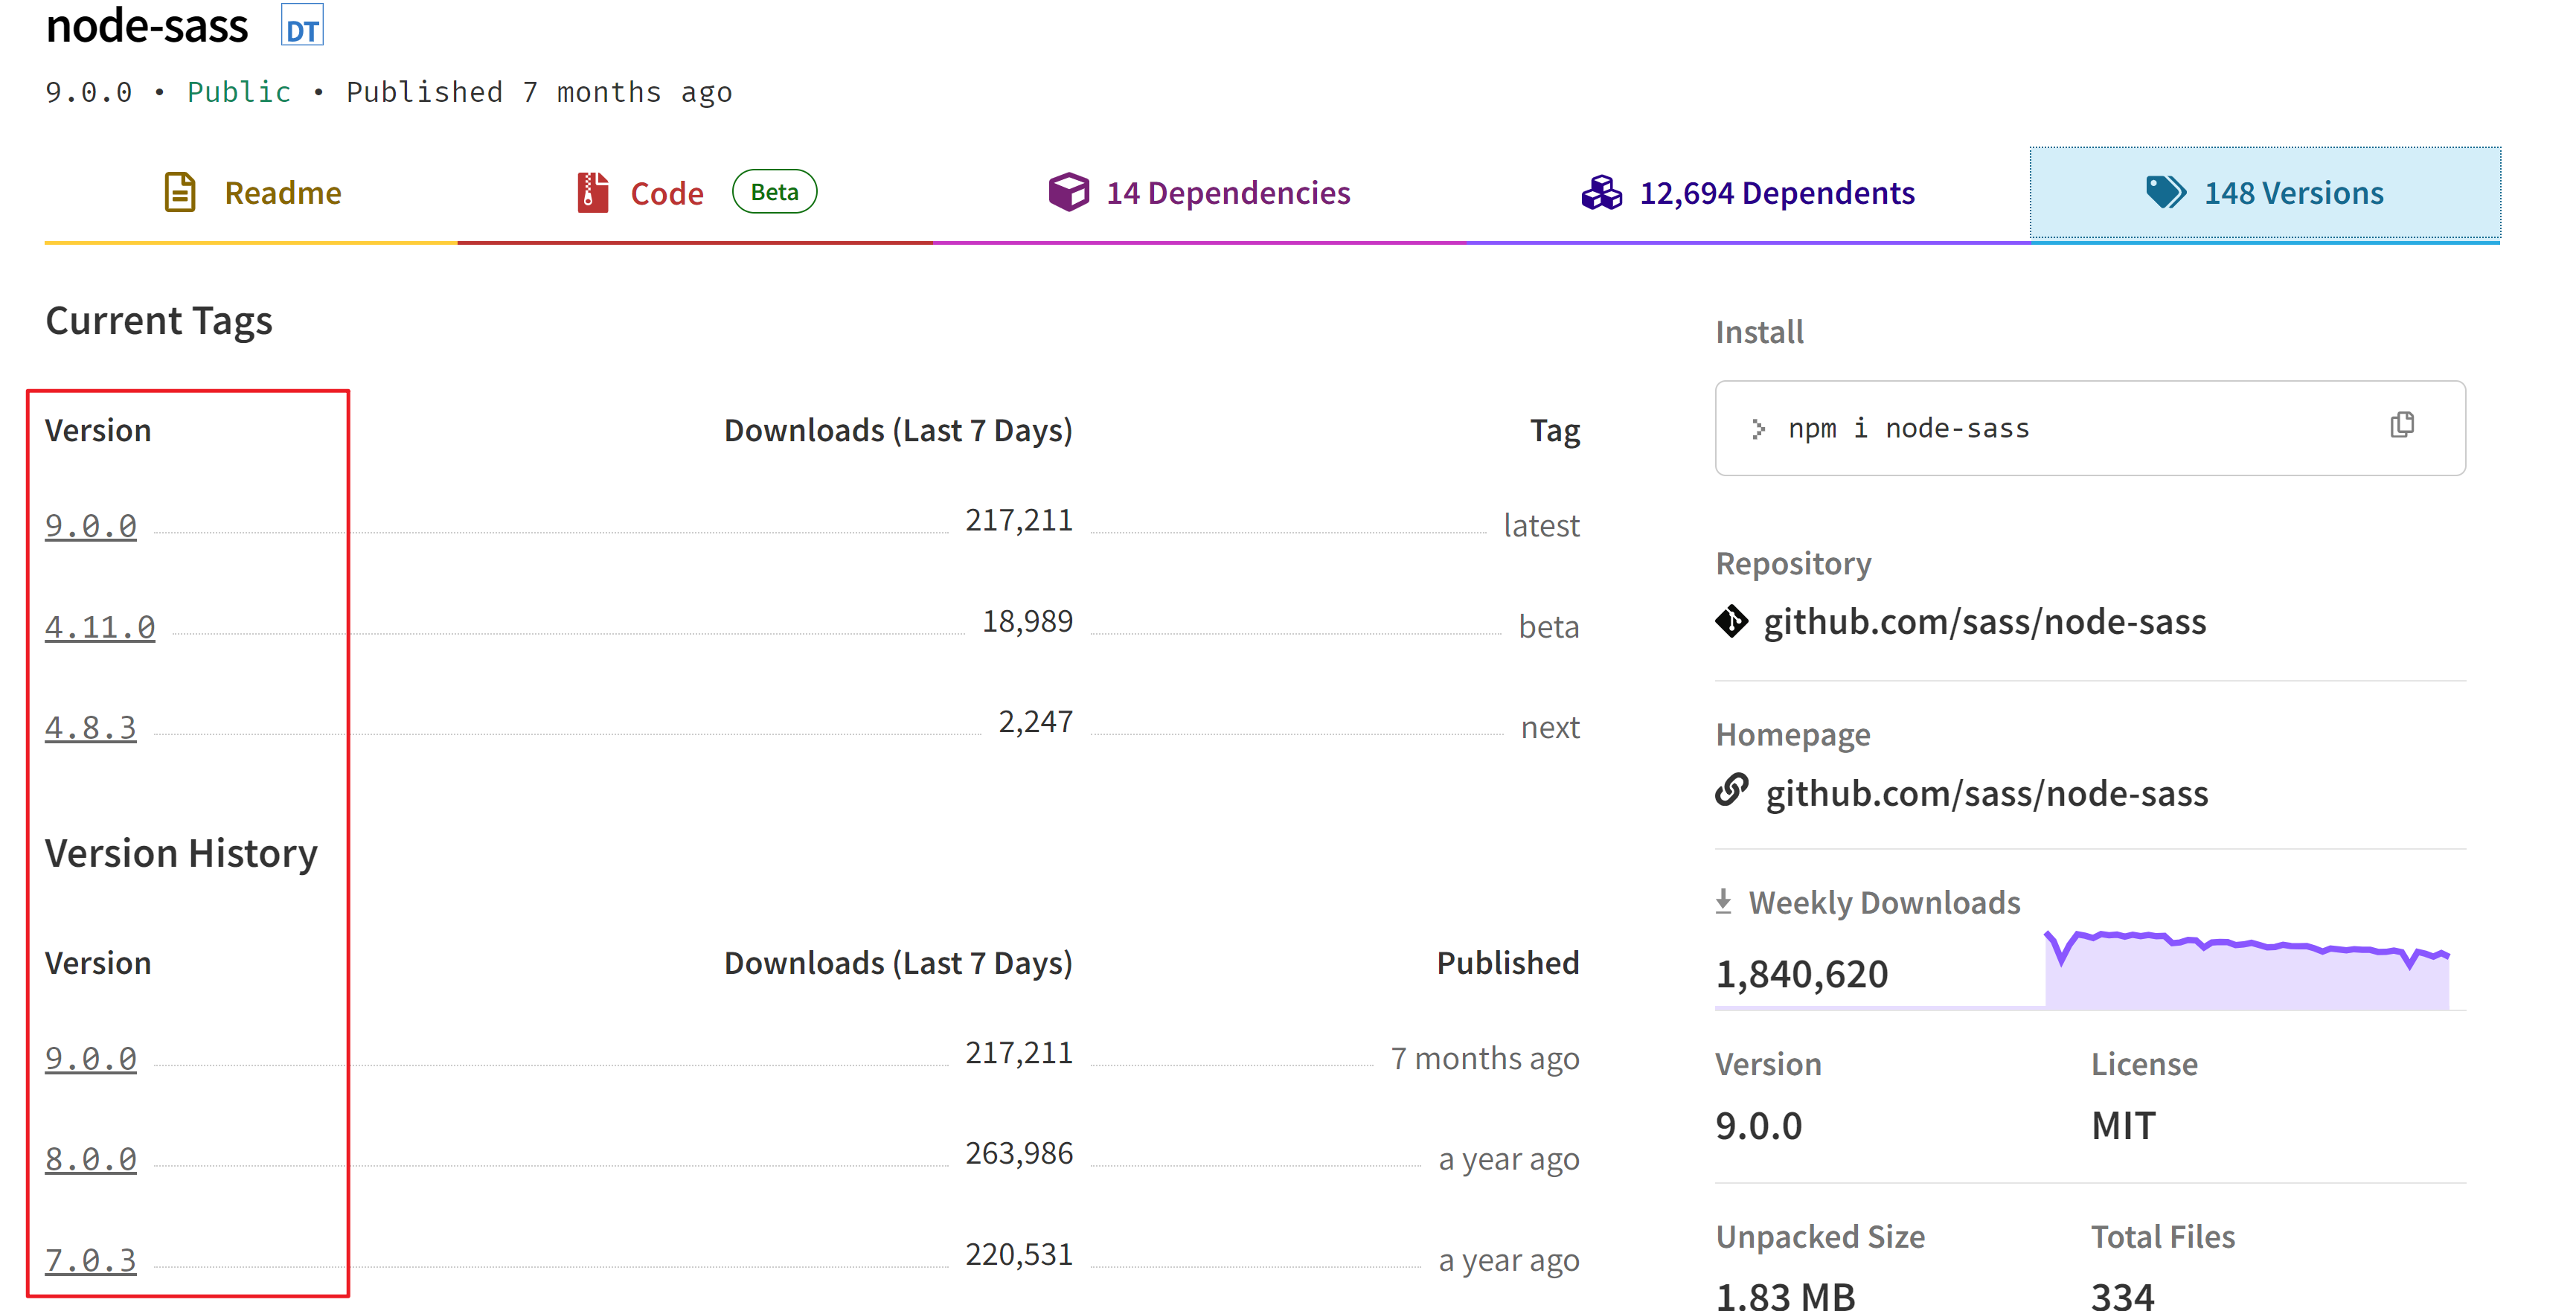This screenshot has height=1311, width=2576.
Task: Click the install prompt chevron icon
Action: [1758, 429]
